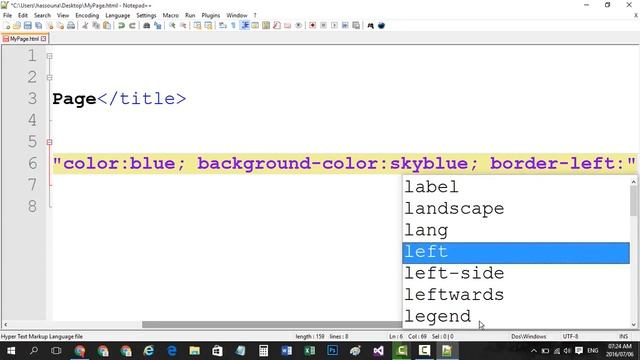Image resolution: width=640 pixels, height=360 pixels.
Task: Click the Save Recorded Macro icon
Action: point(356,26)
